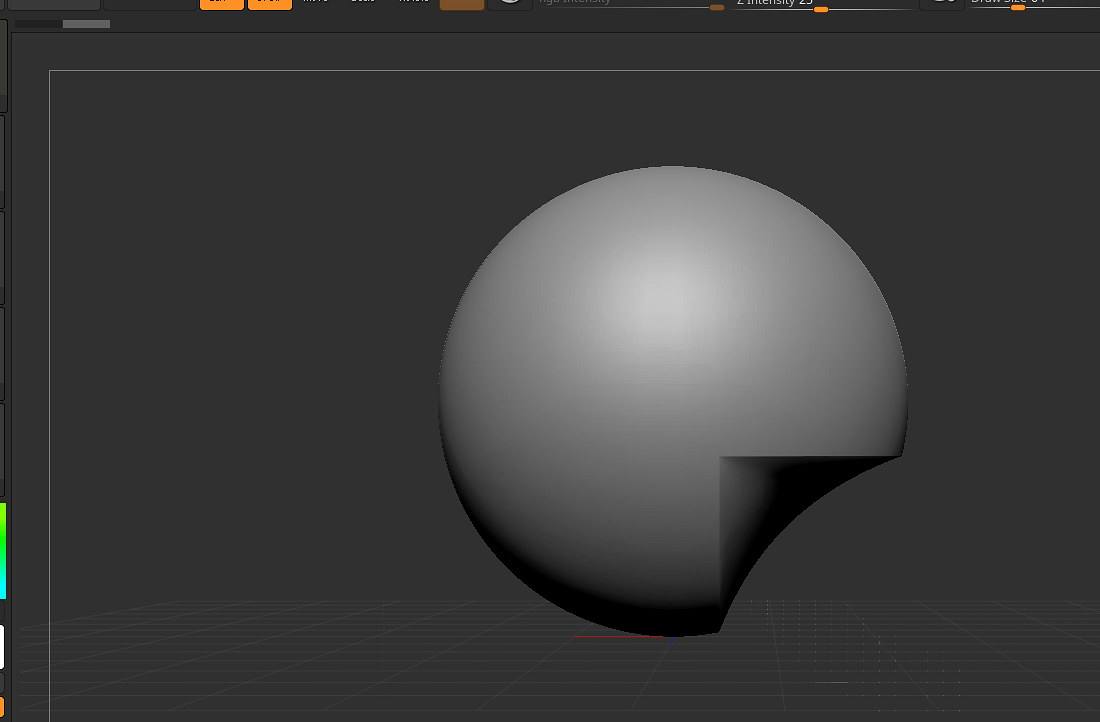Image resolution: width=1100 pixels, height=722 pixels.
Task: Adjust the Draw Size slider
Action: pyautogui.click(x=1034, y=4)
